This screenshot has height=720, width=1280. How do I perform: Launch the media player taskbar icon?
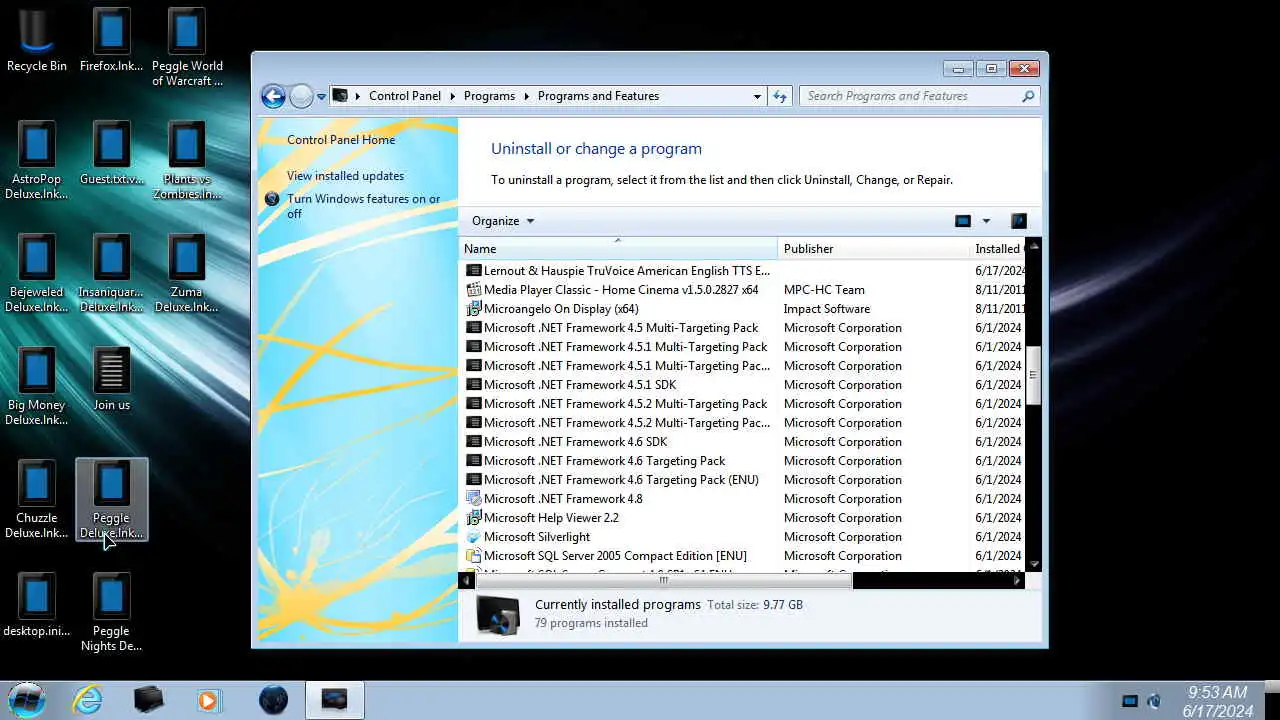point(209,699)
